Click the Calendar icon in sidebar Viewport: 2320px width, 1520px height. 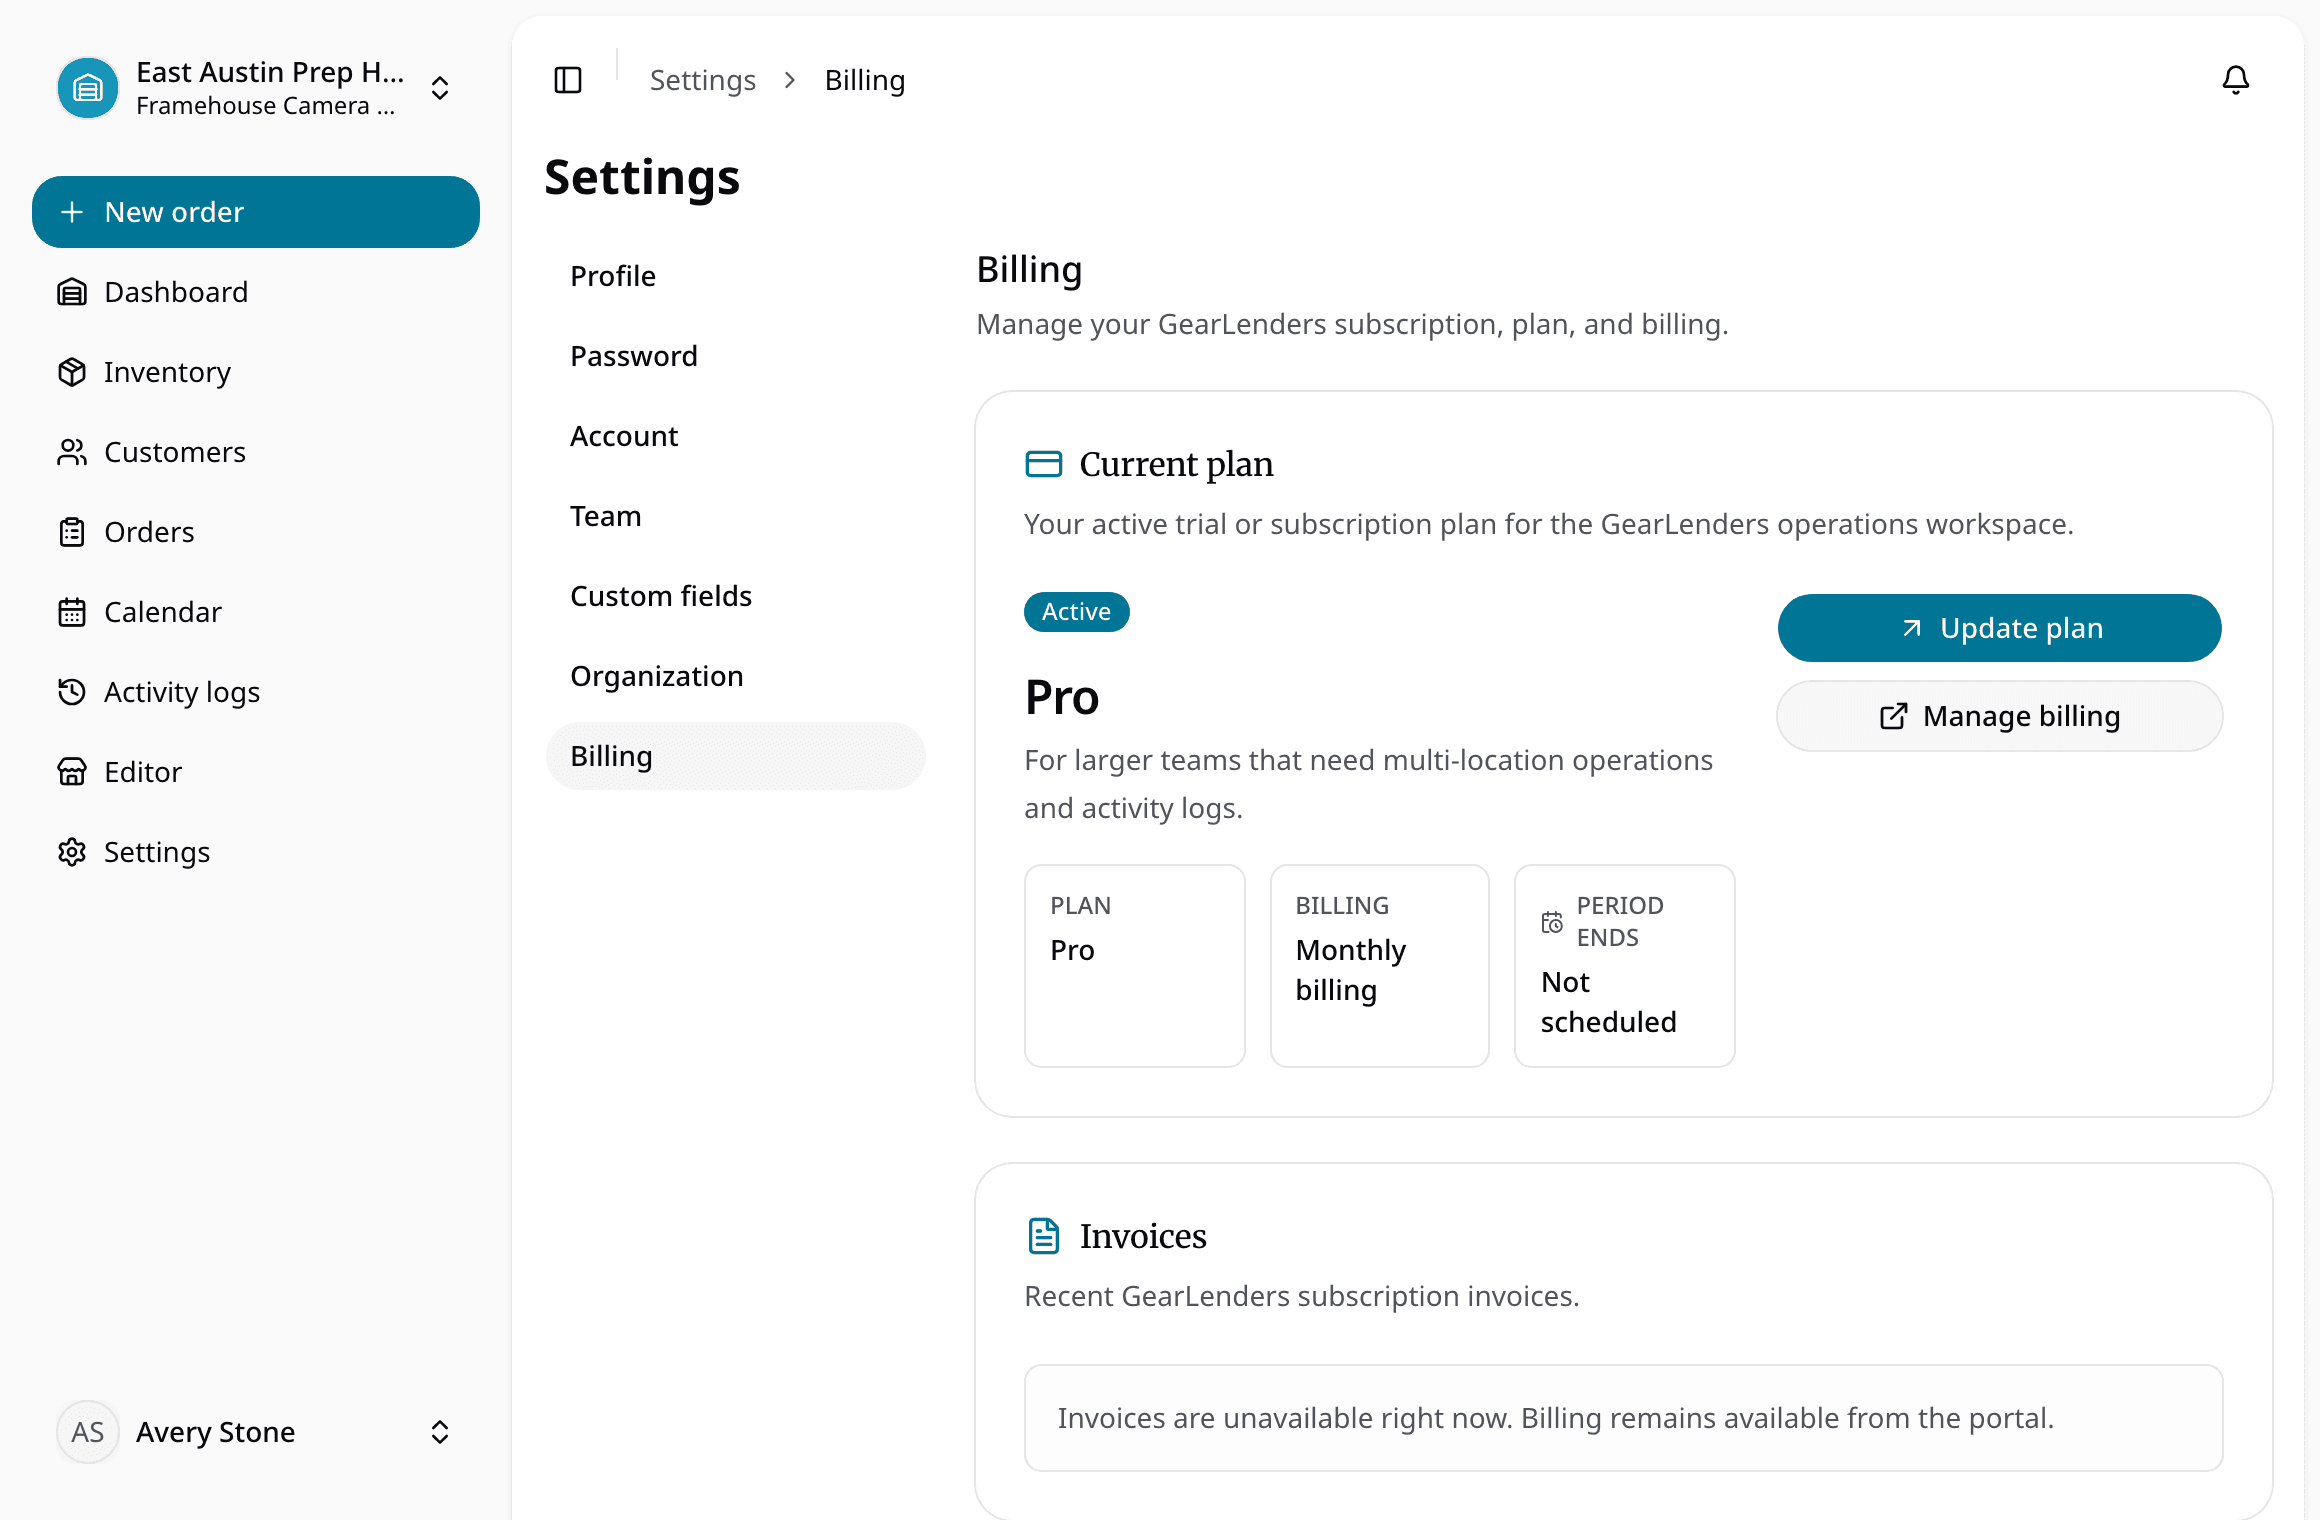click(72, 612)
